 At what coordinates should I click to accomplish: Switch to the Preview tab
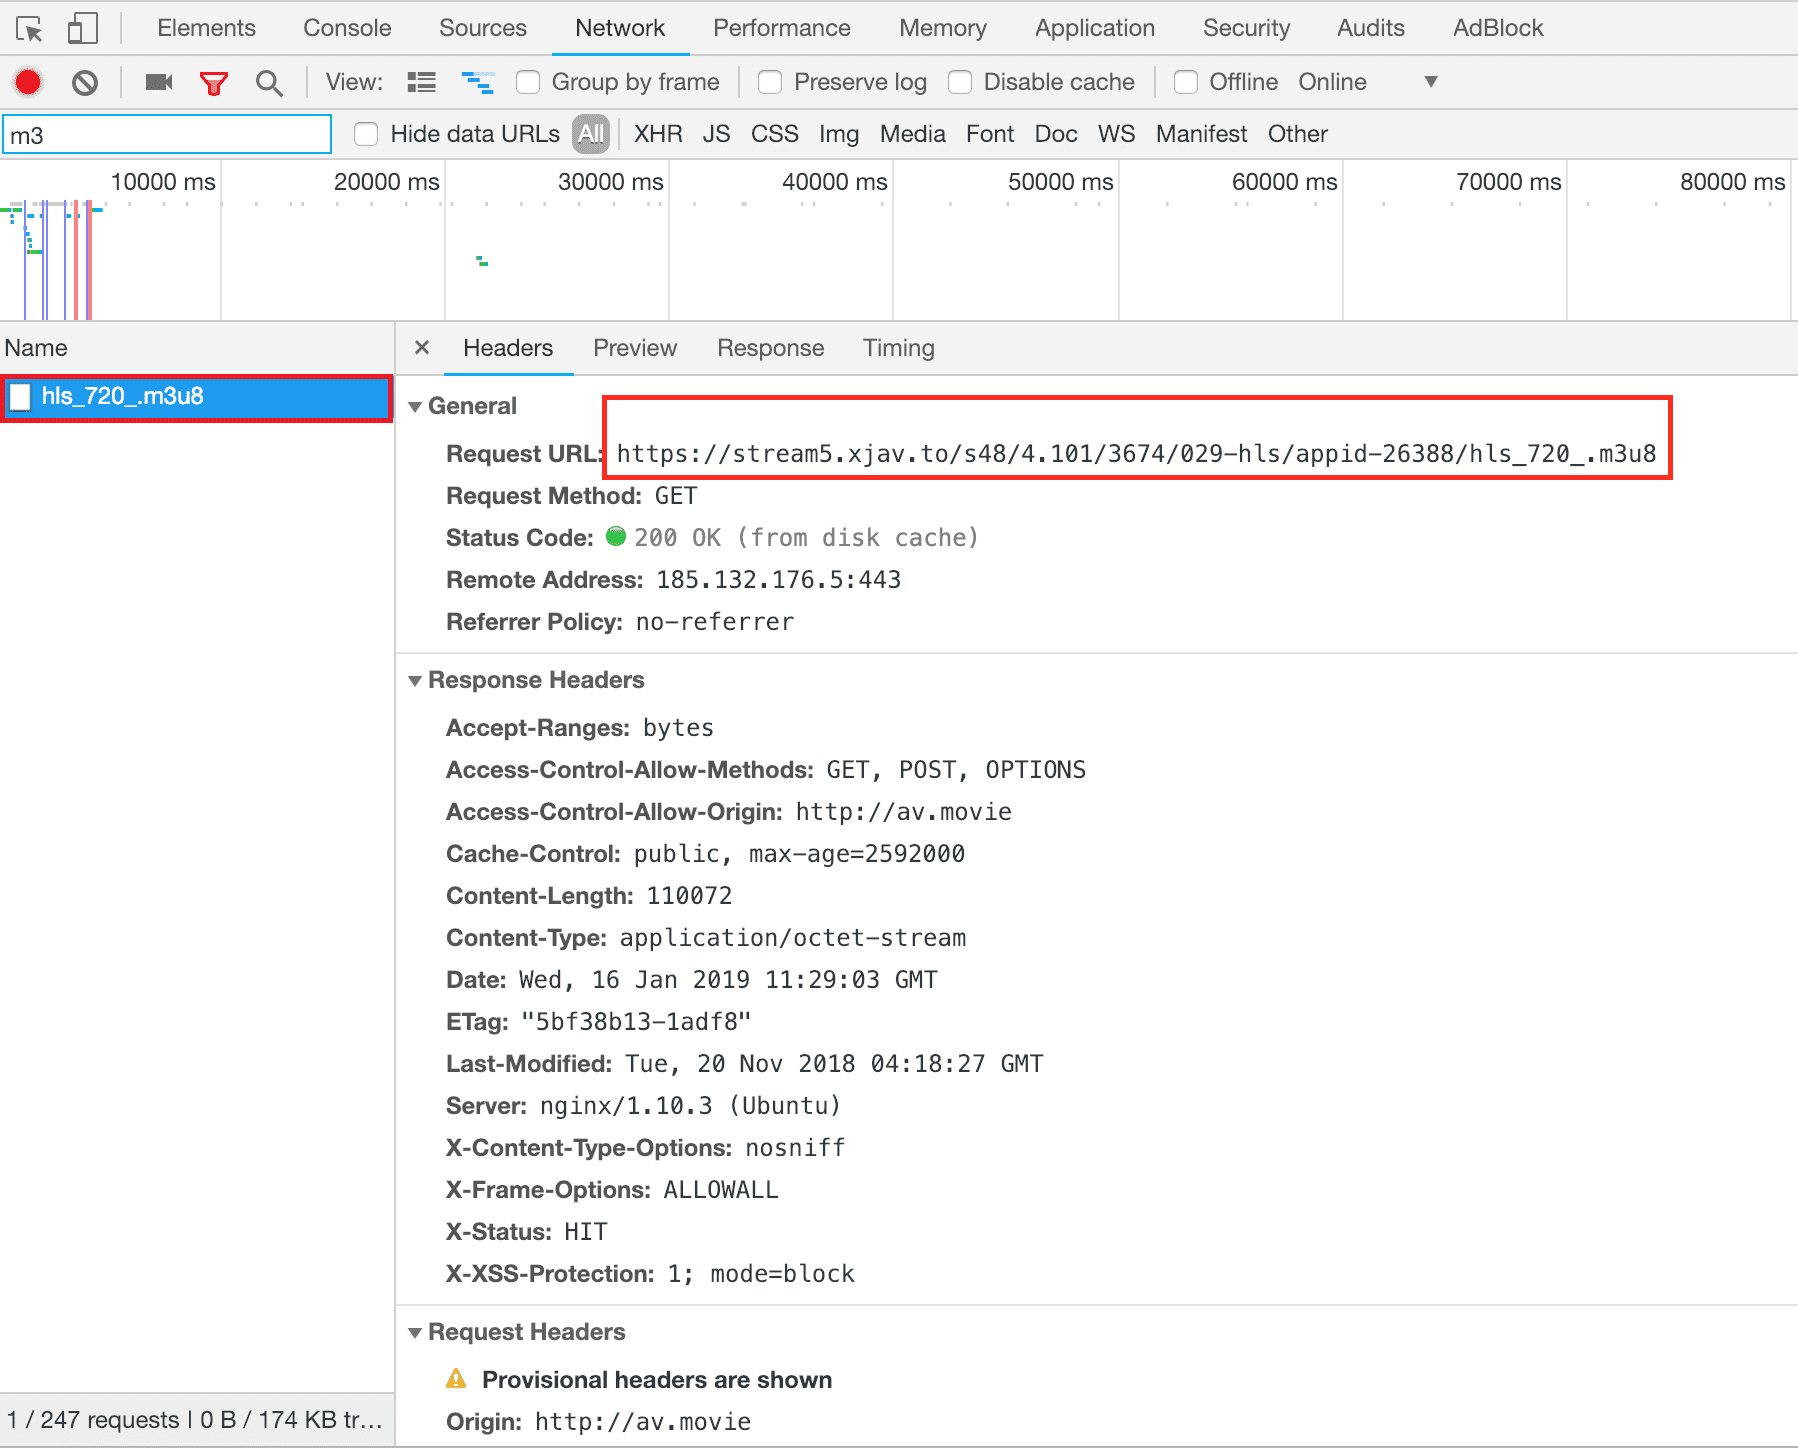[x=635, y=348]
